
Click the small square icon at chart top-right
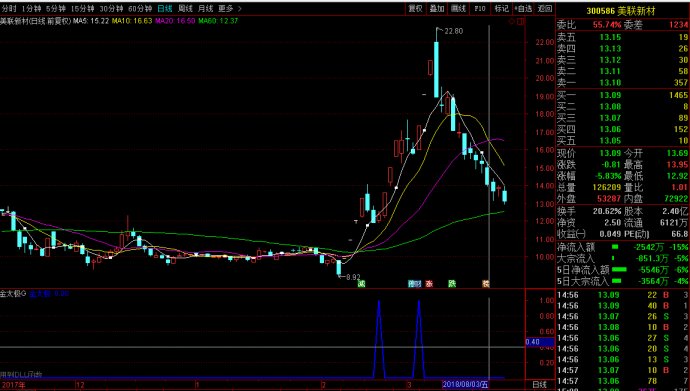tap(521, 21)
